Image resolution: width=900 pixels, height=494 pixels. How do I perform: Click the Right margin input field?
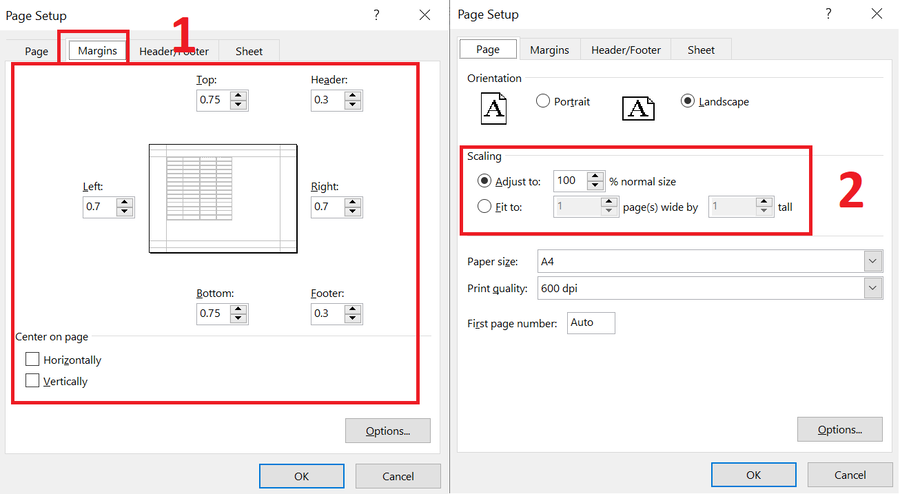click(328, 207)
